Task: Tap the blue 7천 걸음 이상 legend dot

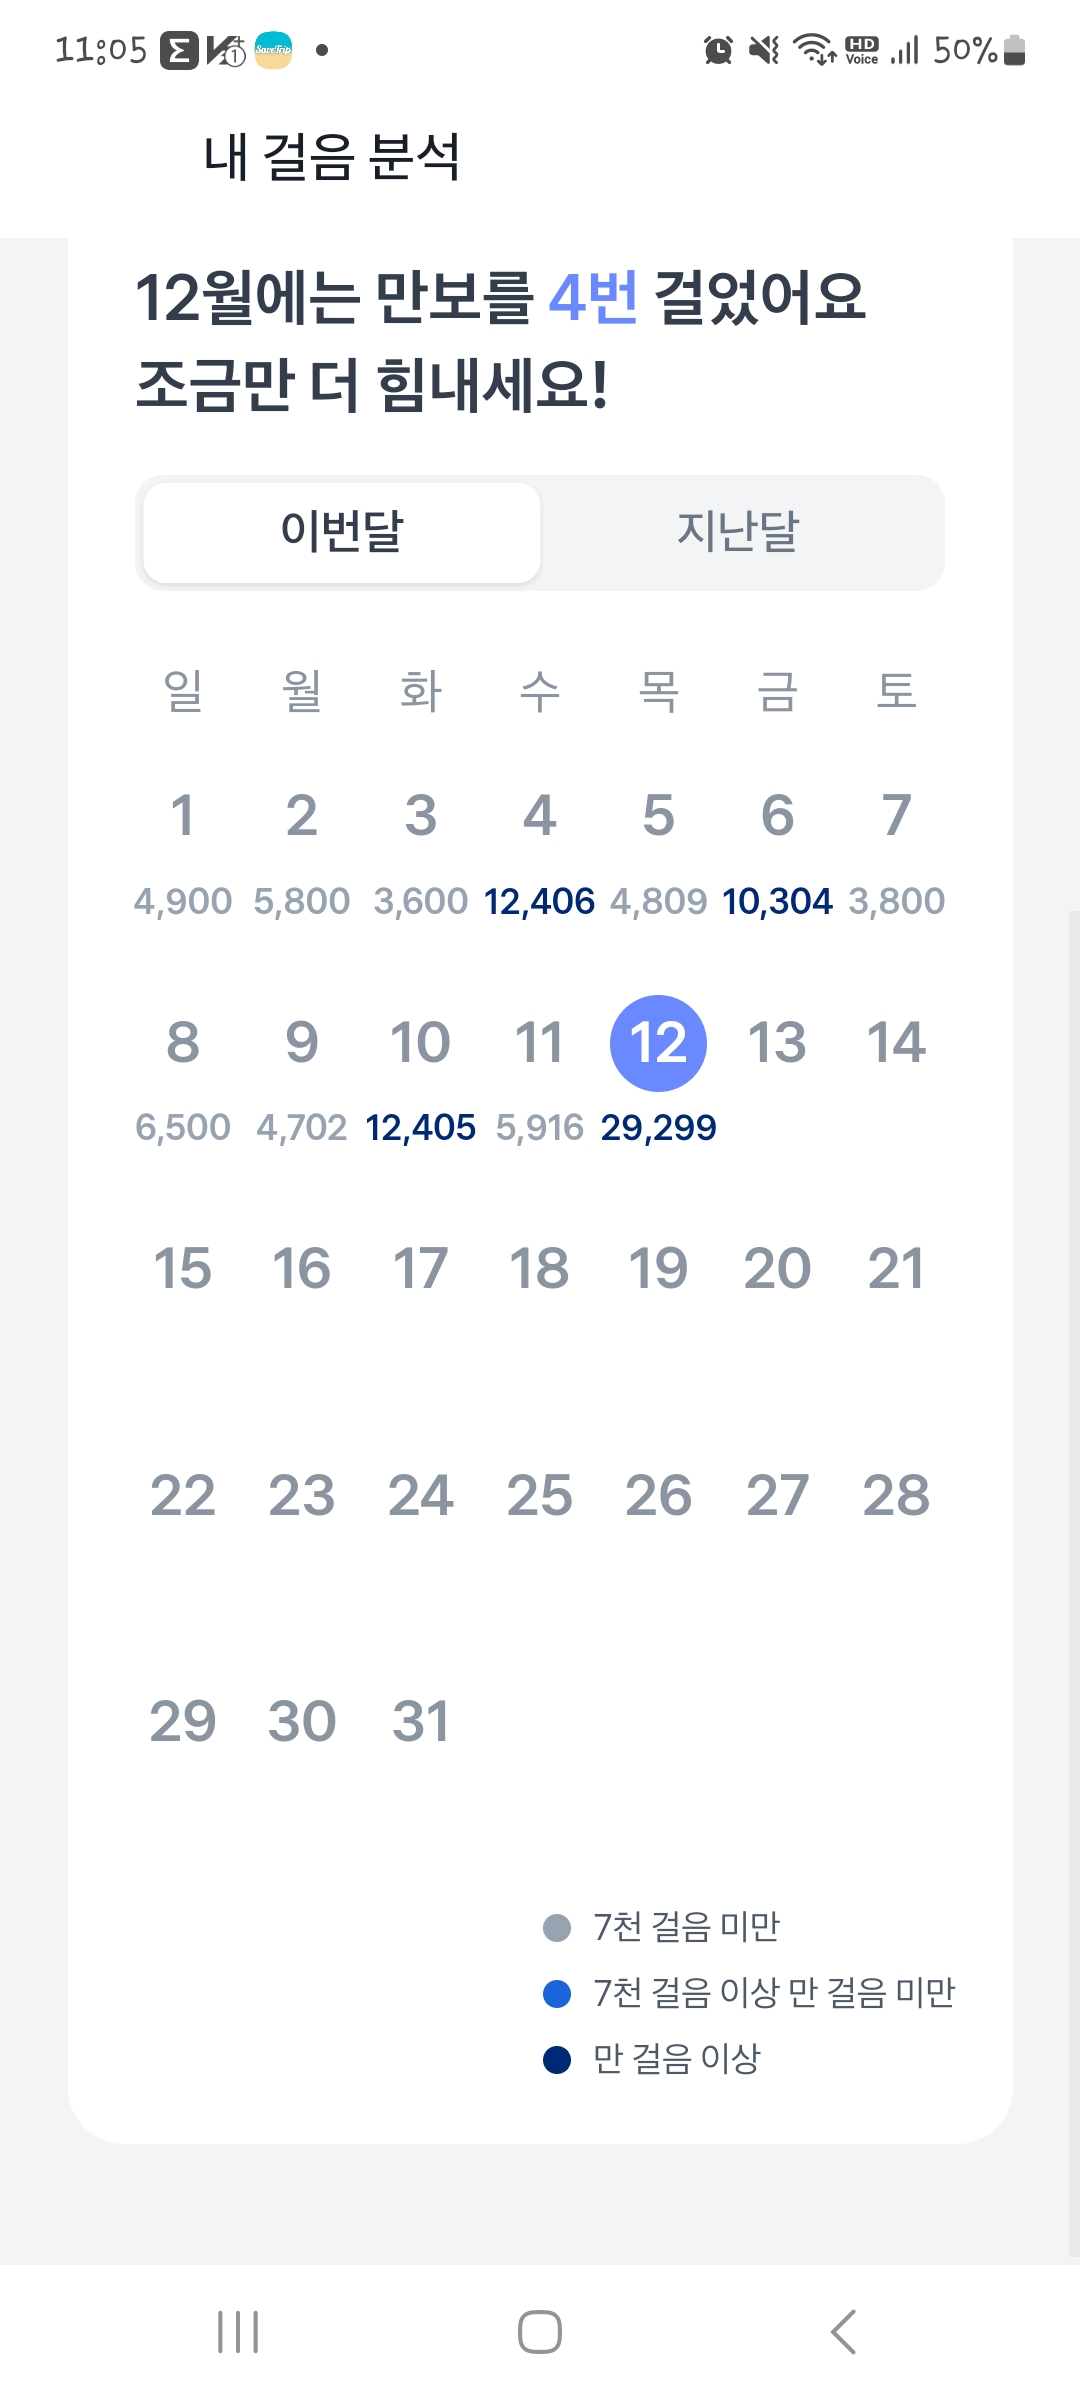Action: click(x=557, y=1993)
